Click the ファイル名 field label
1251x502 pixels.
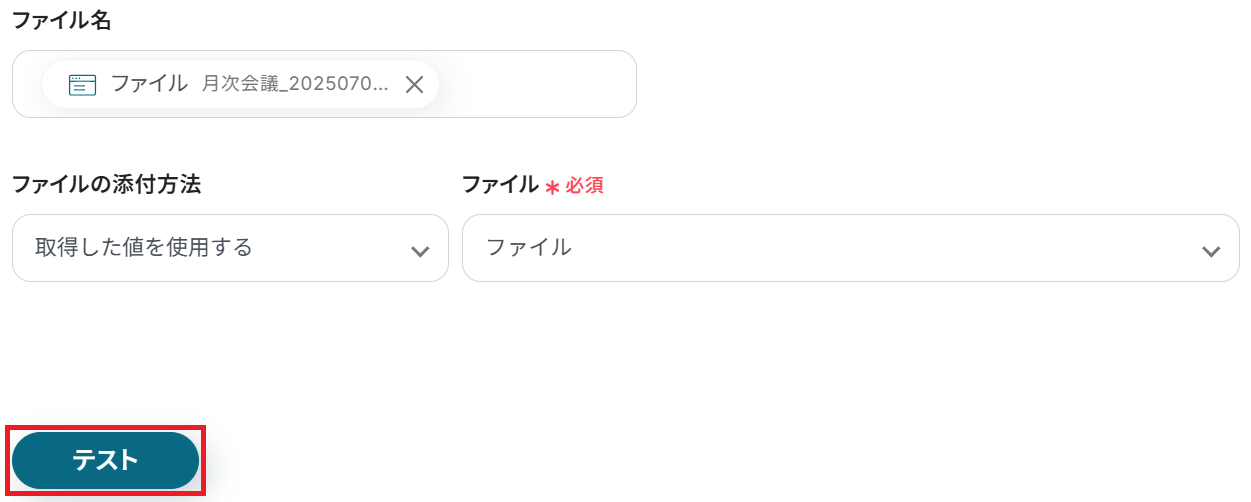[x=61, y=21]
